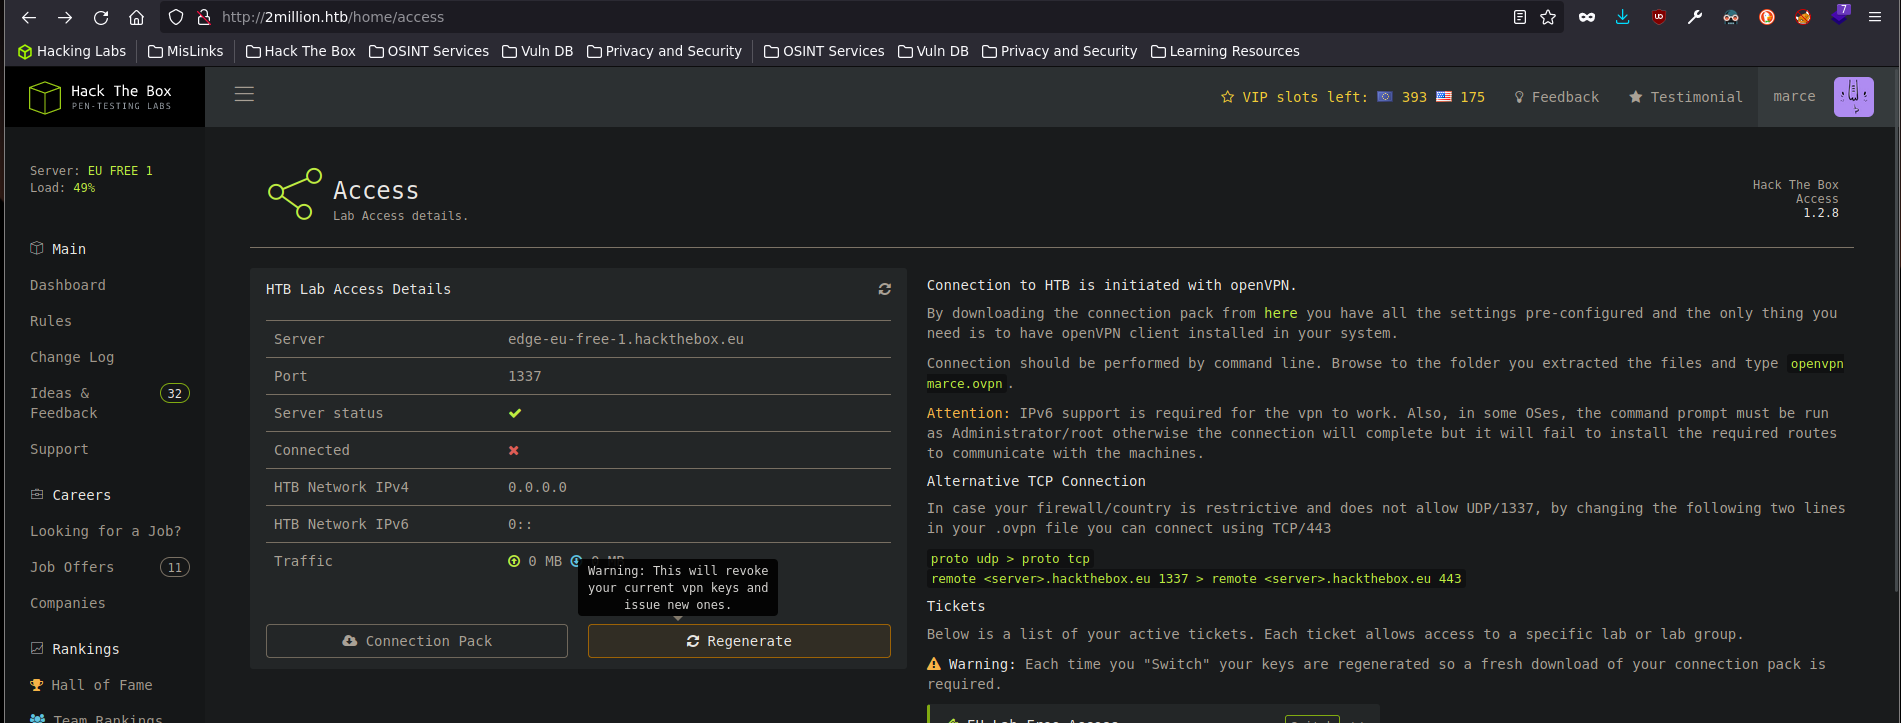
Task: Click the Regenerate button
Action: 739,641
